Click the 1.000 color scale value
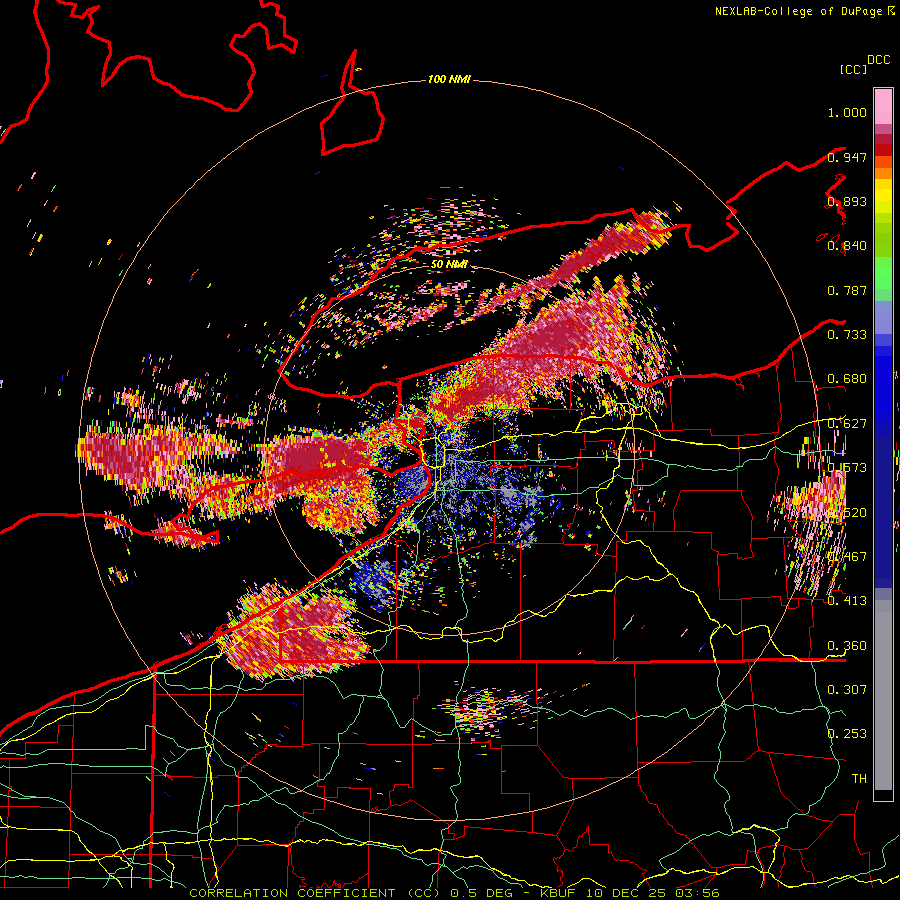900x900 pixels. (847, 112)
